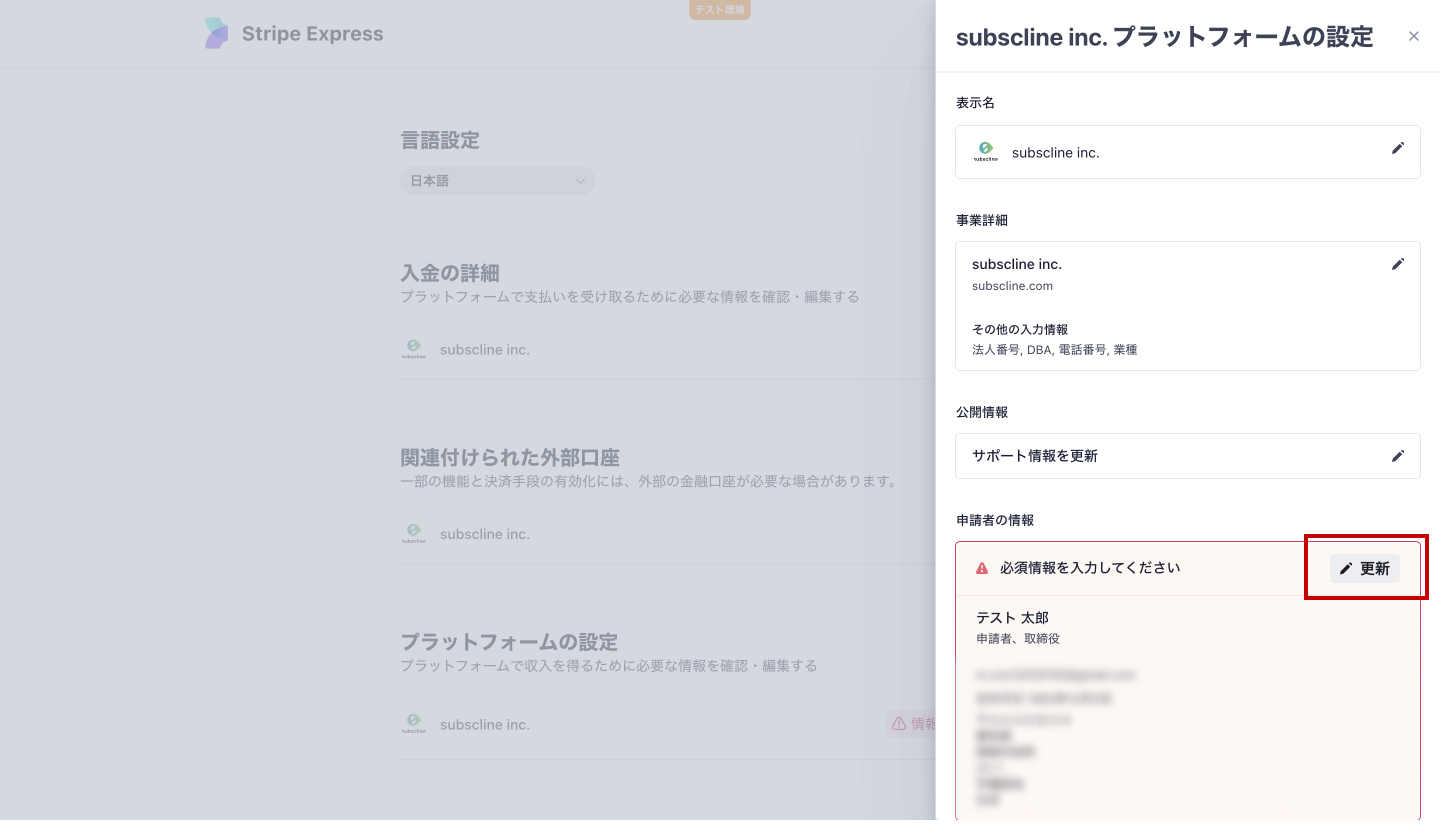The width and height of the screenshot is (1440, 830).
Task: Edit サポート情報を更新 pencil icon
Action: 1398,456
